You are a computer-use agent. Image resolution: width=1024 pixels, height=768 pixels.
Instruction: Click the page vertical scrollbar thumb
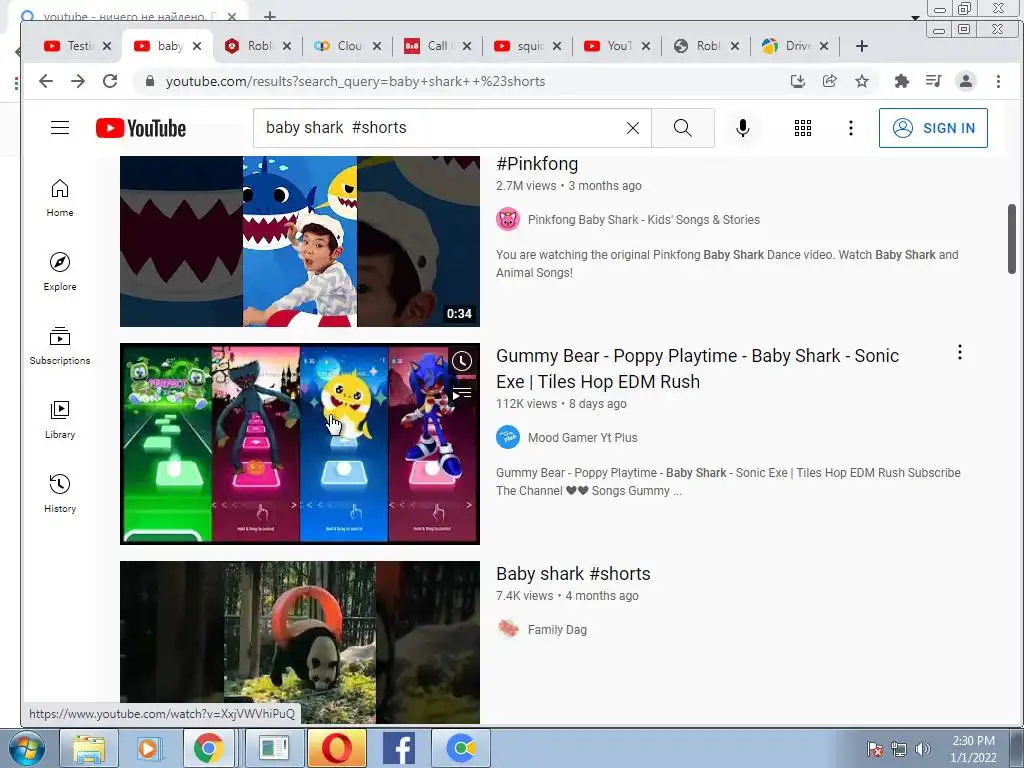(1012, 239)
